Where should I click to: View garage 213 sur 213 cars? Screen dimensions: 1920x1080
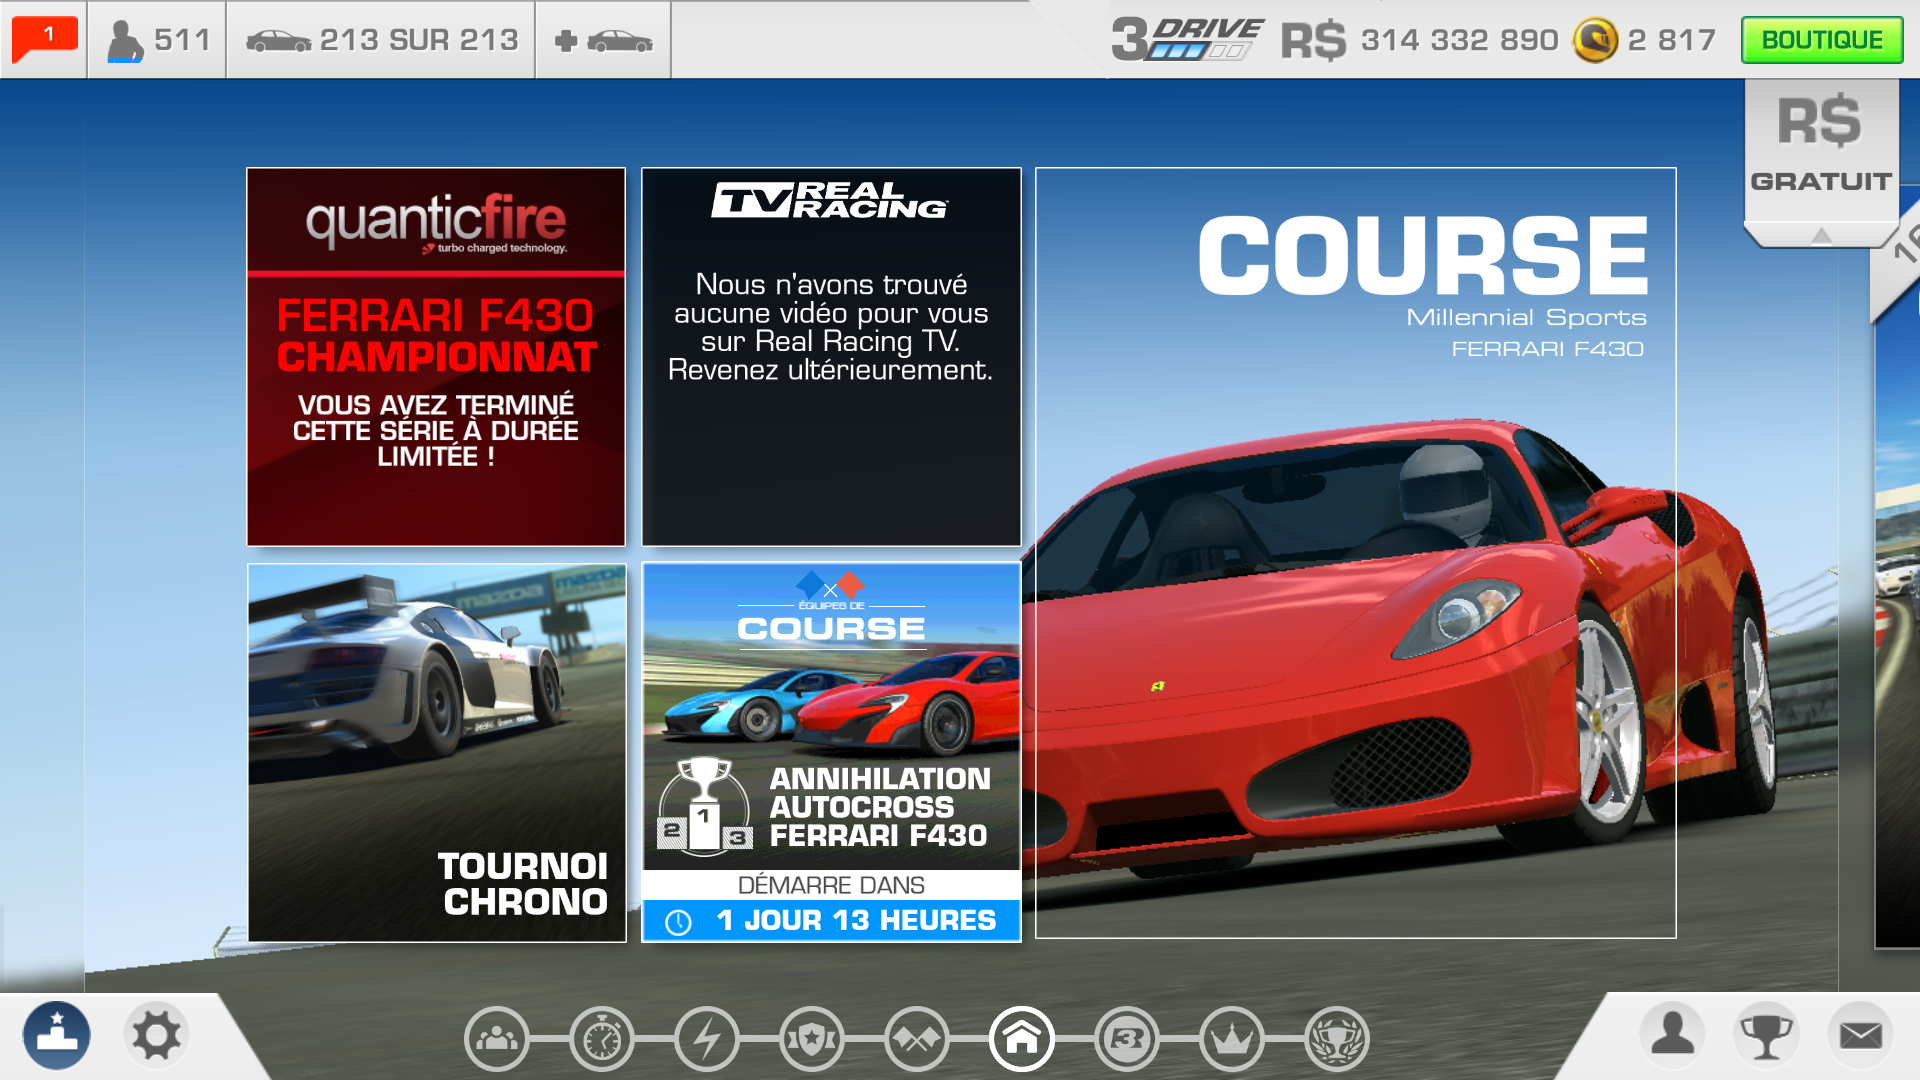pos(381,40)
